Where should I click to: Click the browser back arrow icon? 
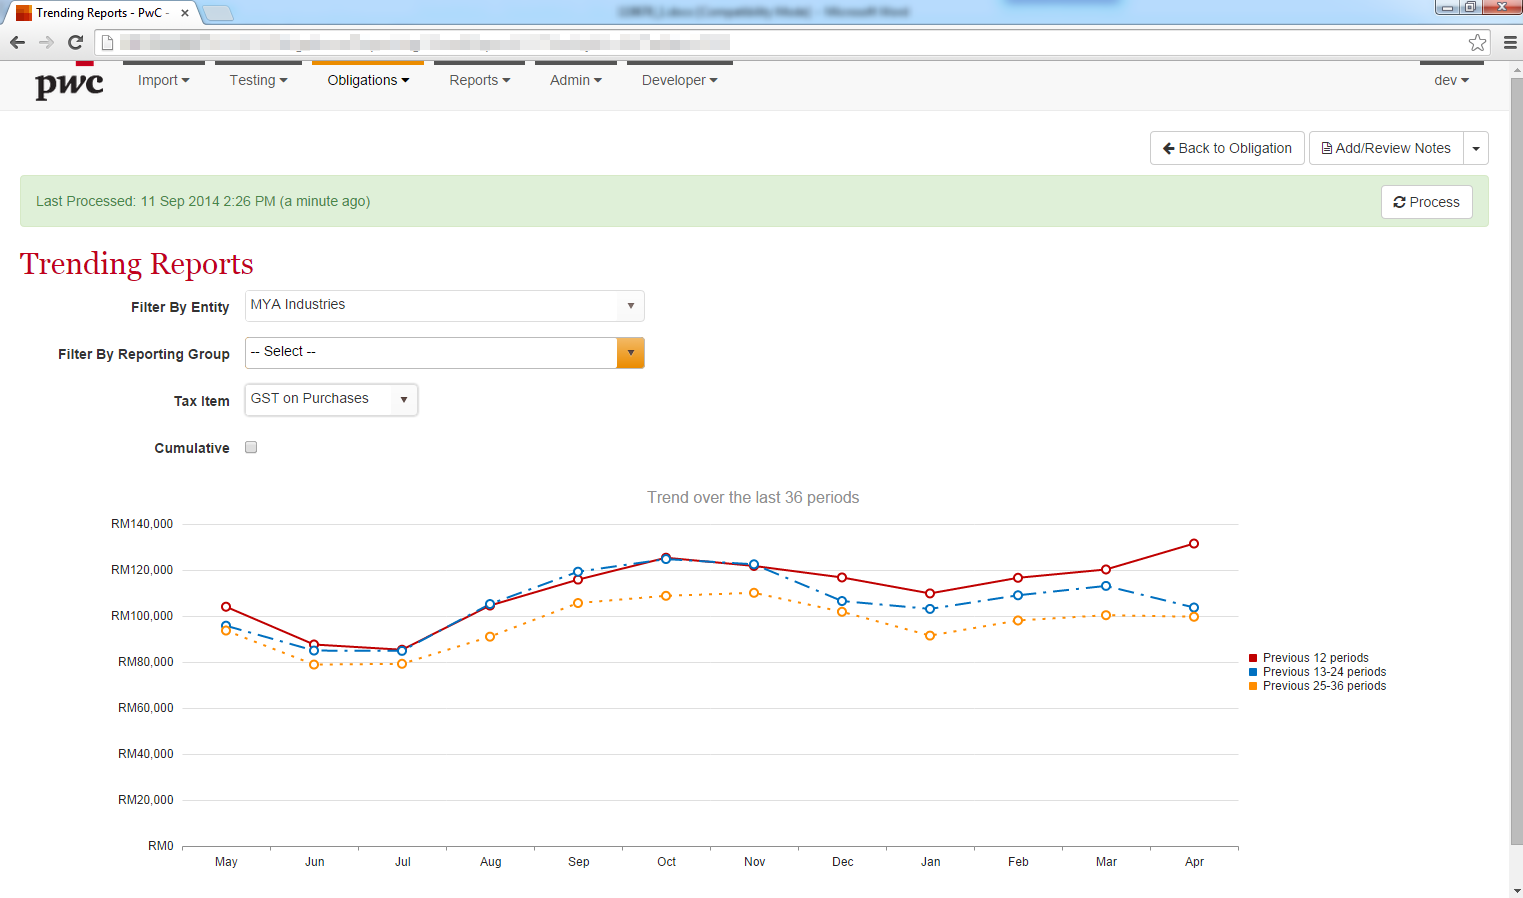(17, 42)
